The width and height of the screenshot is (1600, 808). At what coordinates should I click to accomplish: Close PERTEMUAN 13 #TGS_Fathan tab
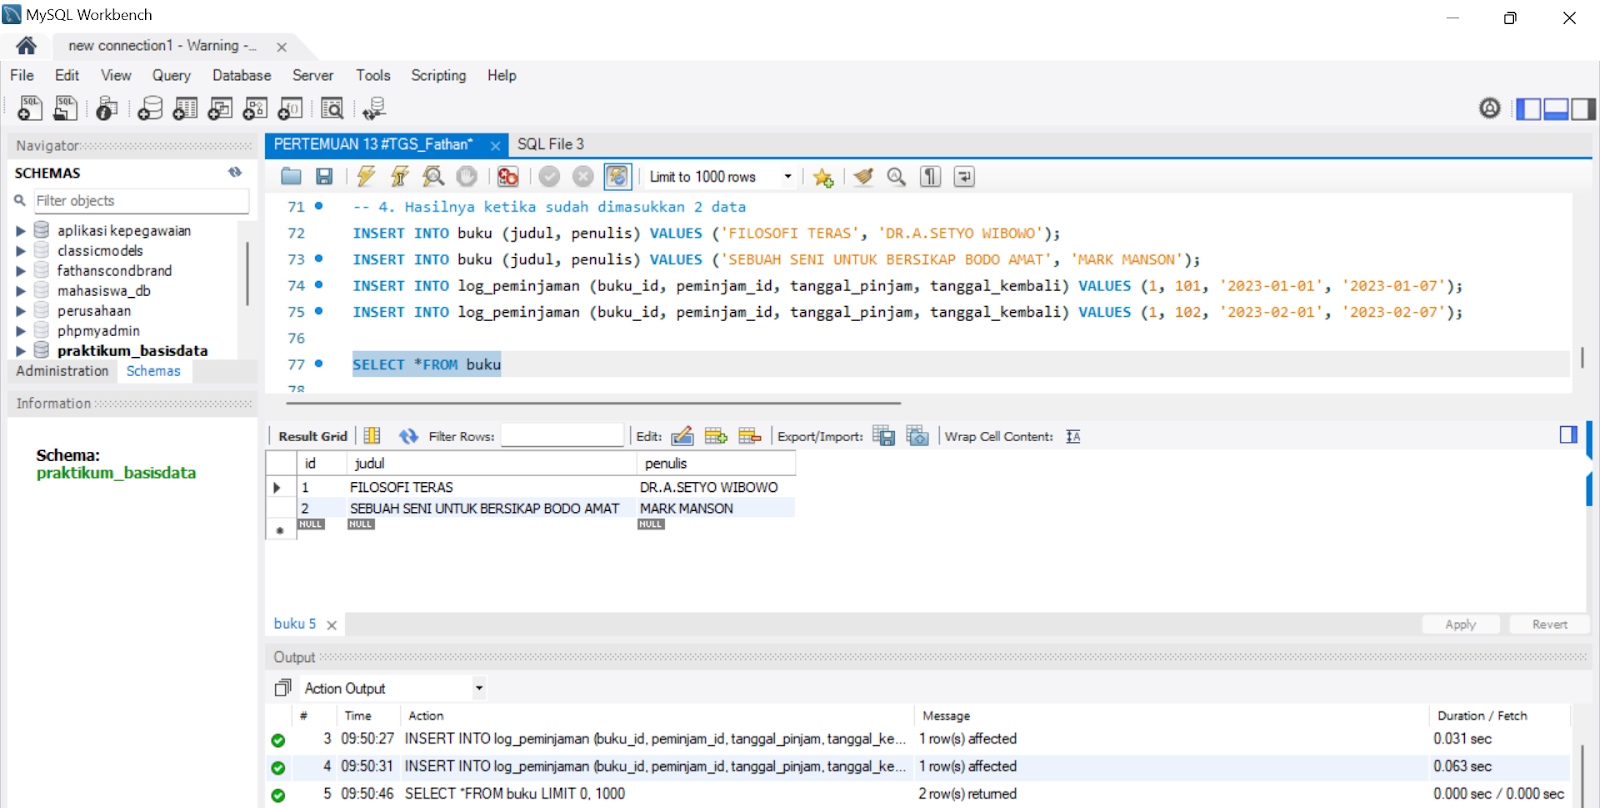pos(495,146)
